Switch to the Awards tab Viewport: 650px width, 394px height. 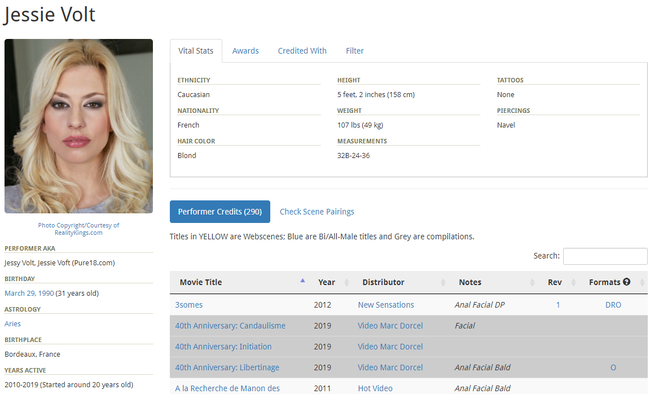pyautogui.click(x=245, y=51)
